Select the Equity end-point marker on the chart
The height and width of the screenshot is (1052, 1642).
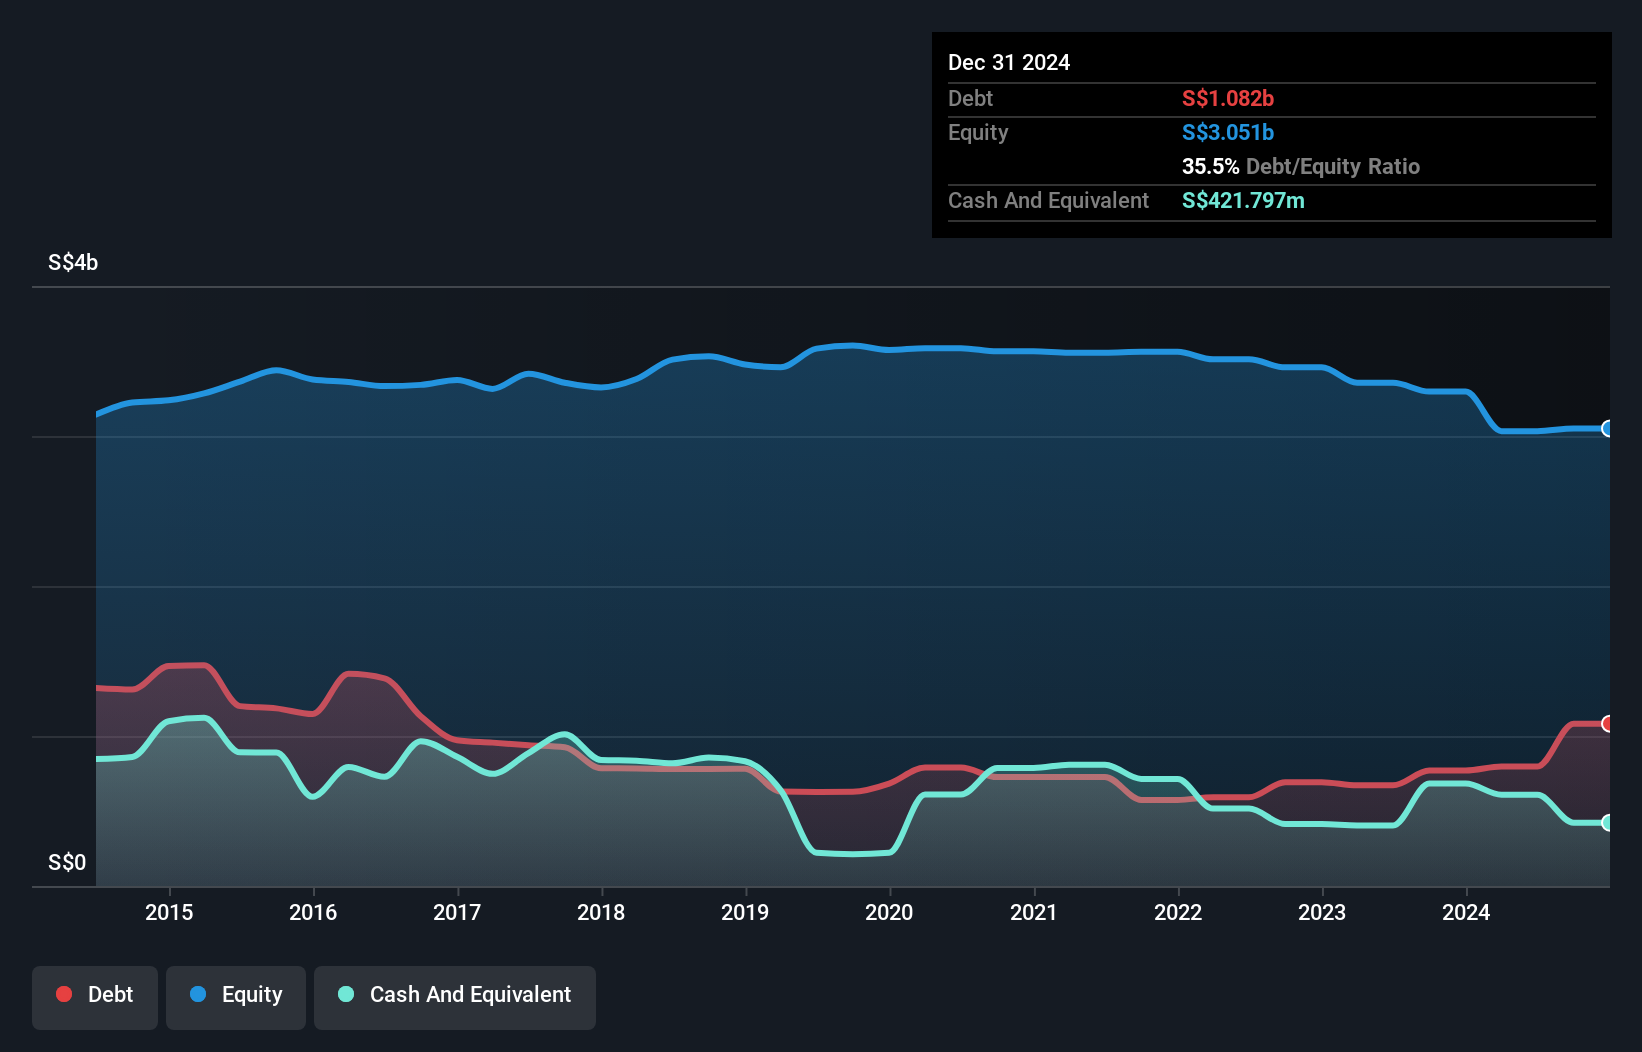[1607, 428]
